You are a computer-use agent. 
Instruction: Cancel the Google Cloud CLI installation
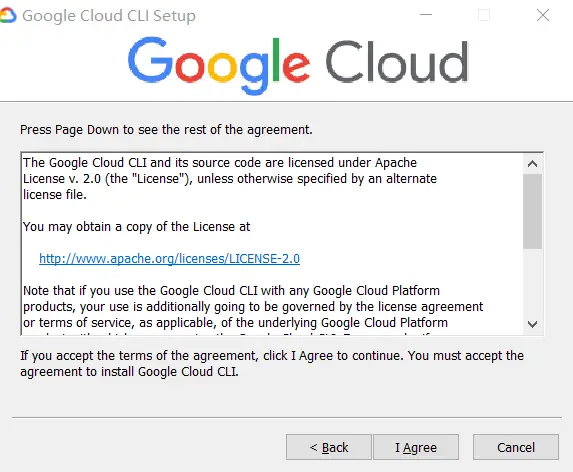[x=516, y=447]
